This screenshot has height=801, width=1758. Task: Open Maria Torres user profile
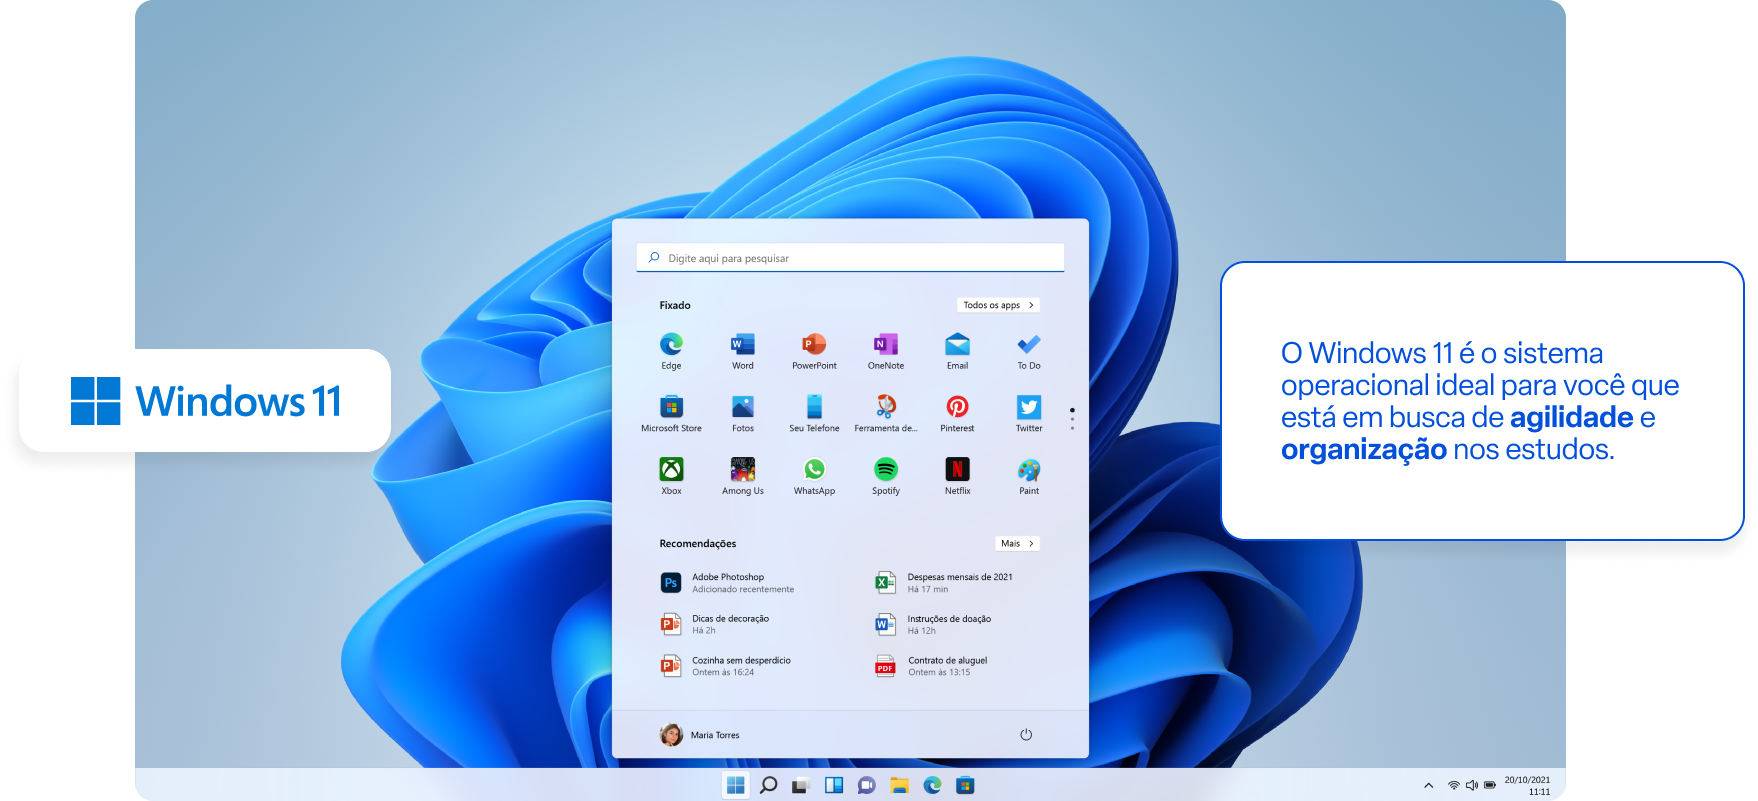tap(700, 735)
